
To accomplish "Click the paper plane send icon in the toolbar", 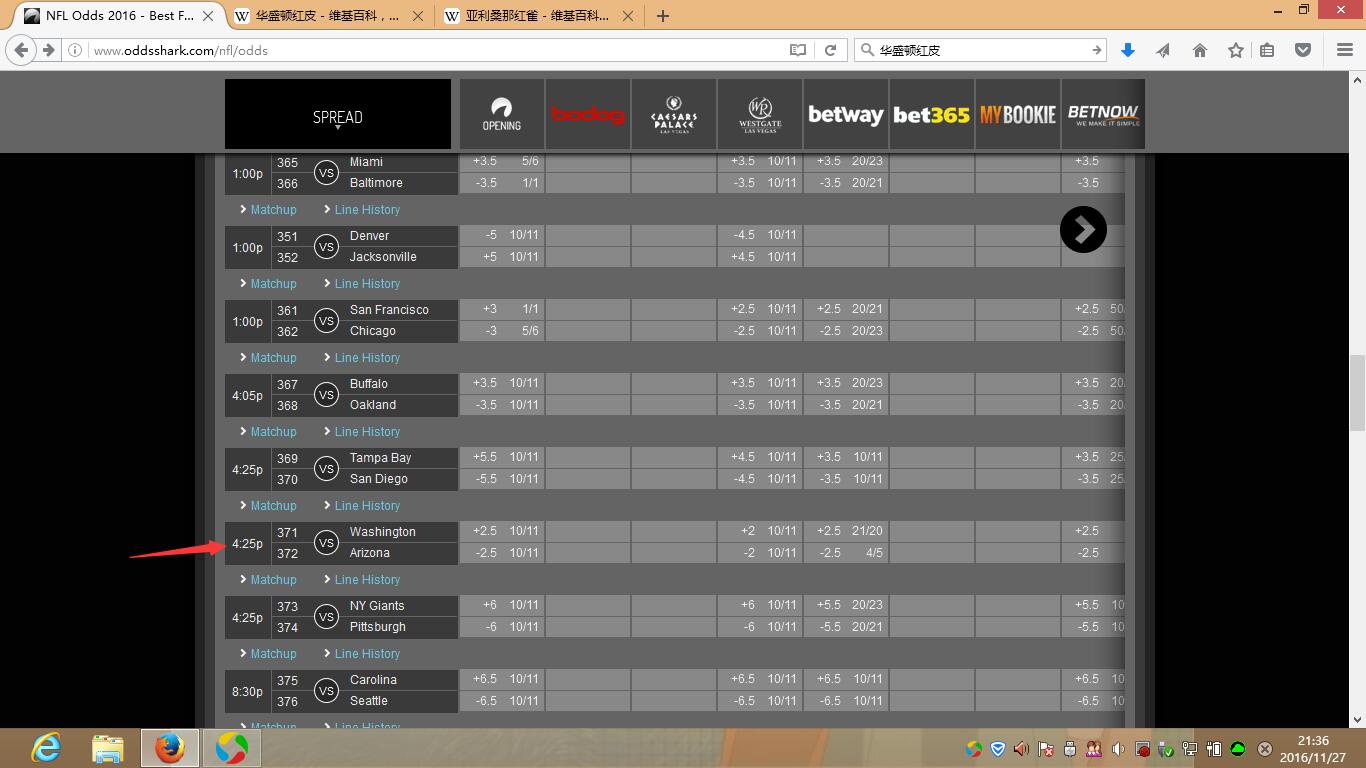I will pos(1163,50).
